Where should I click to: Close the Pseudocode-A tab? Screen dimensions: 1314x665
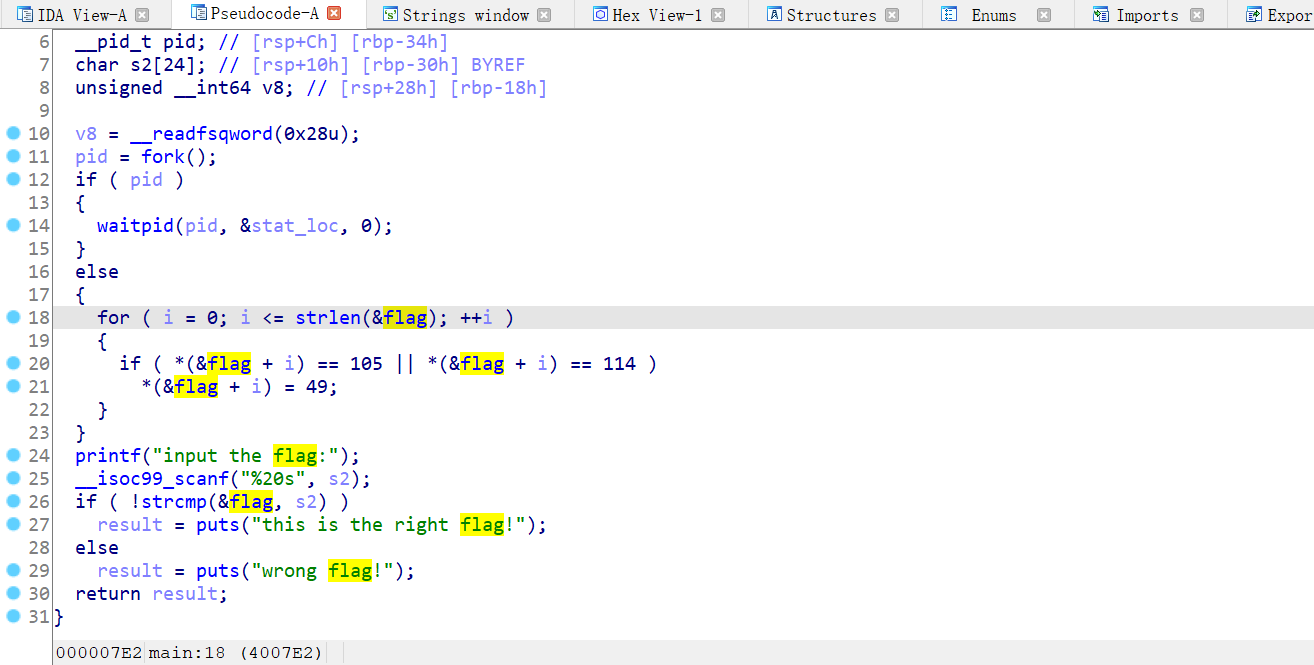334,14
